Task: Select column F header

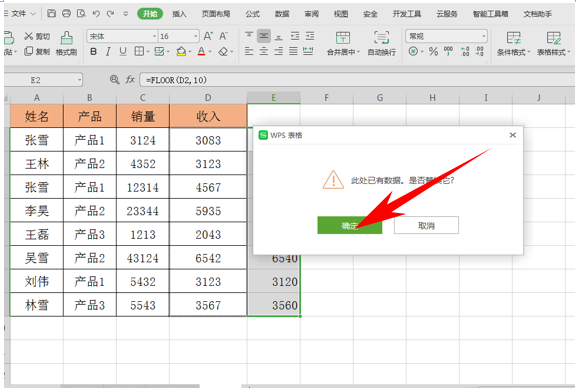Action: (327, 98)
